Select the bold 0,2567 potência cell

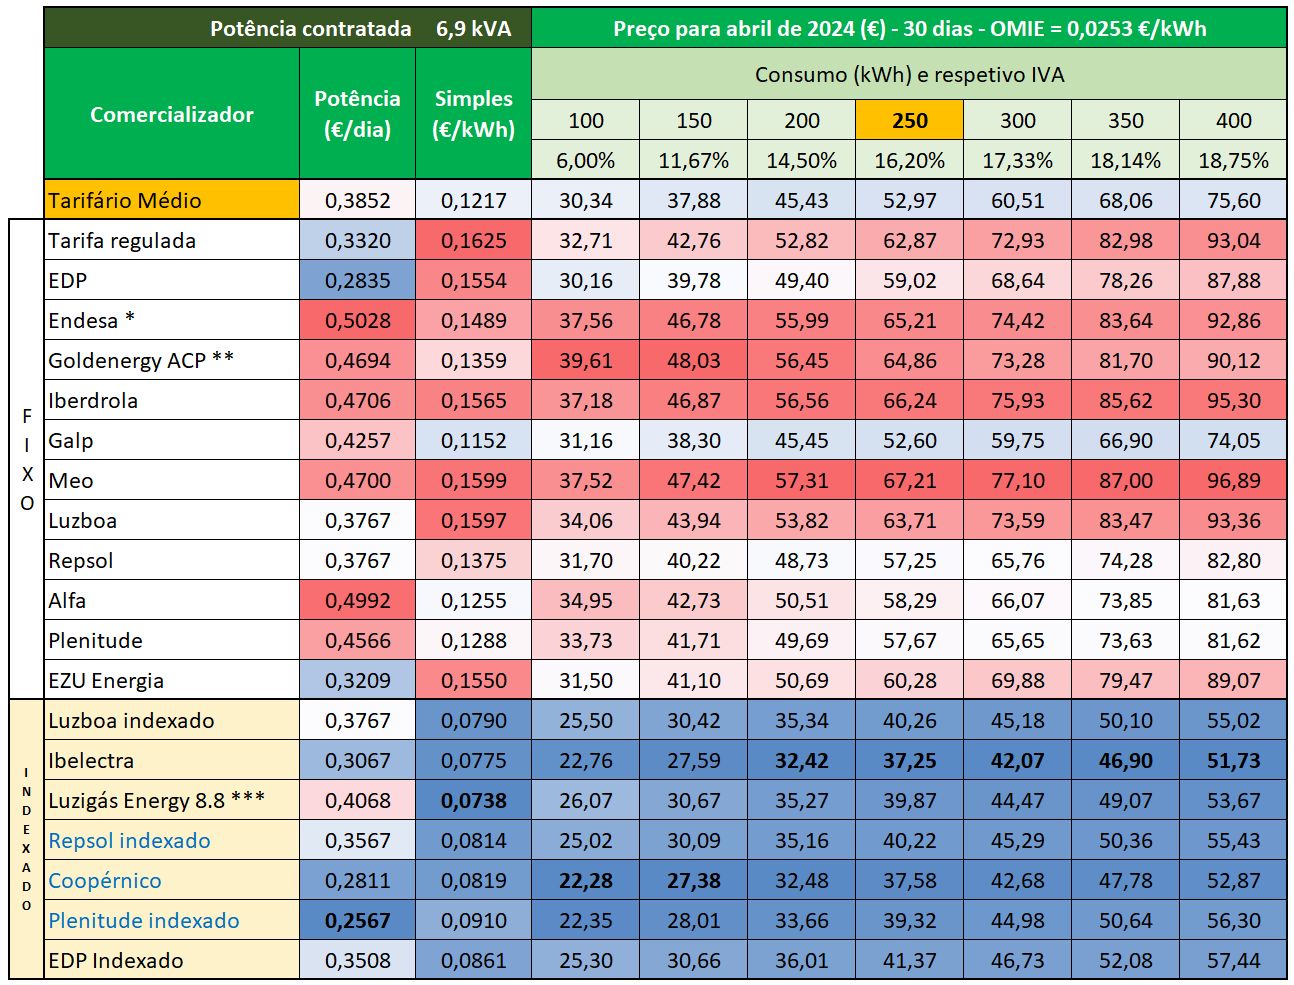357,921
